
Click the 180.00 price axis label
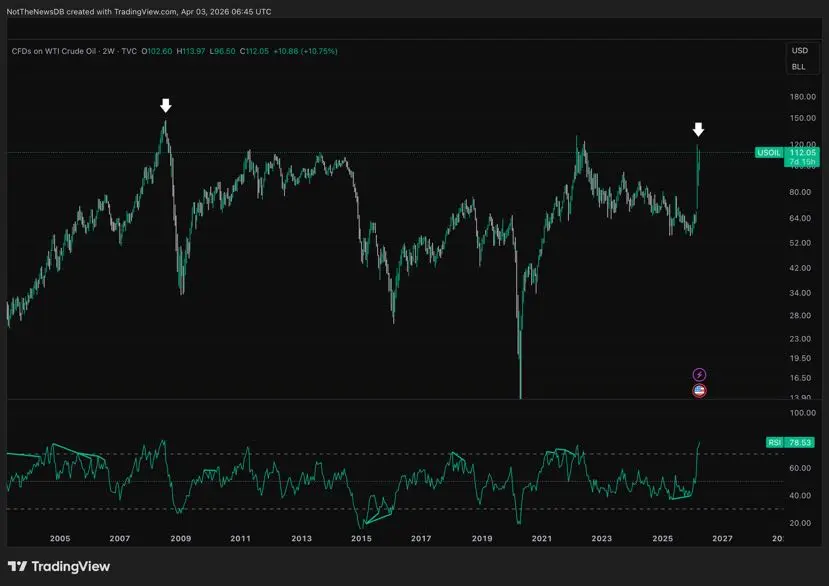click(803, 96)
